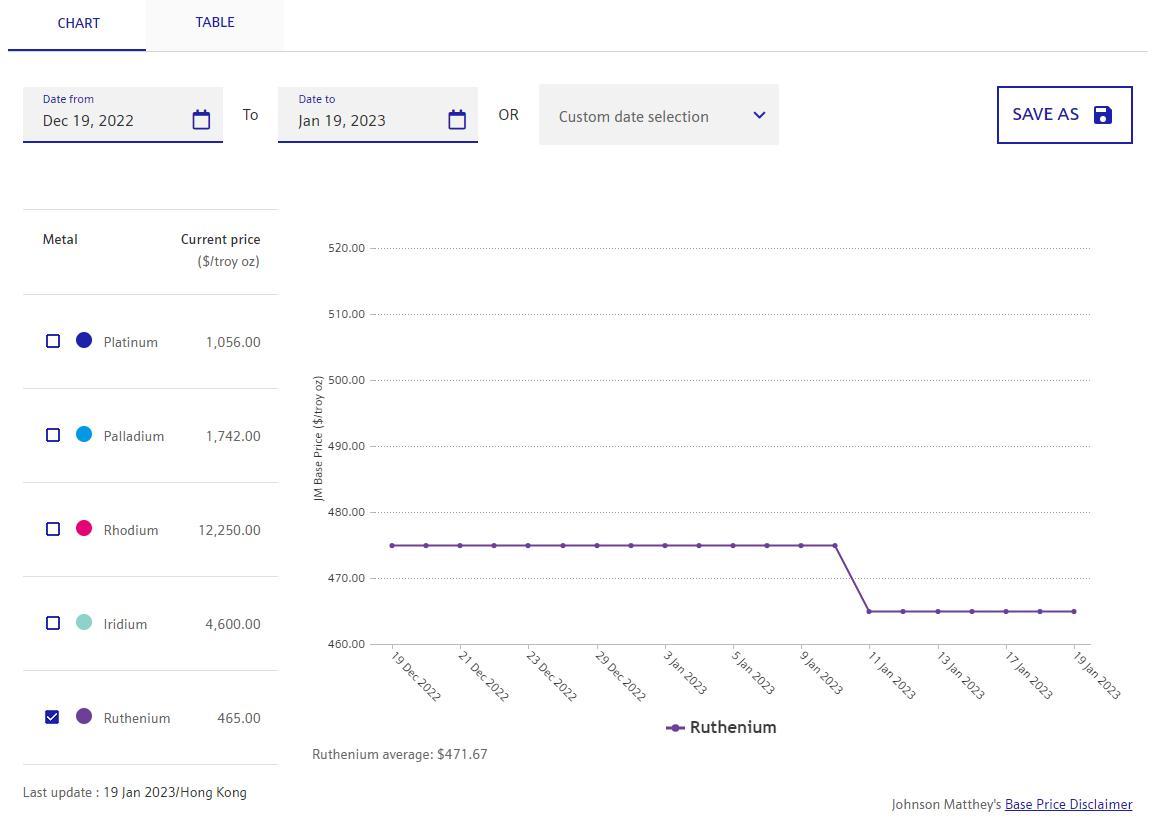Open the Base Price Disclaimer link
Image resolution: width=1153 pixels, height=829 pixels.
click(1068, 804)
